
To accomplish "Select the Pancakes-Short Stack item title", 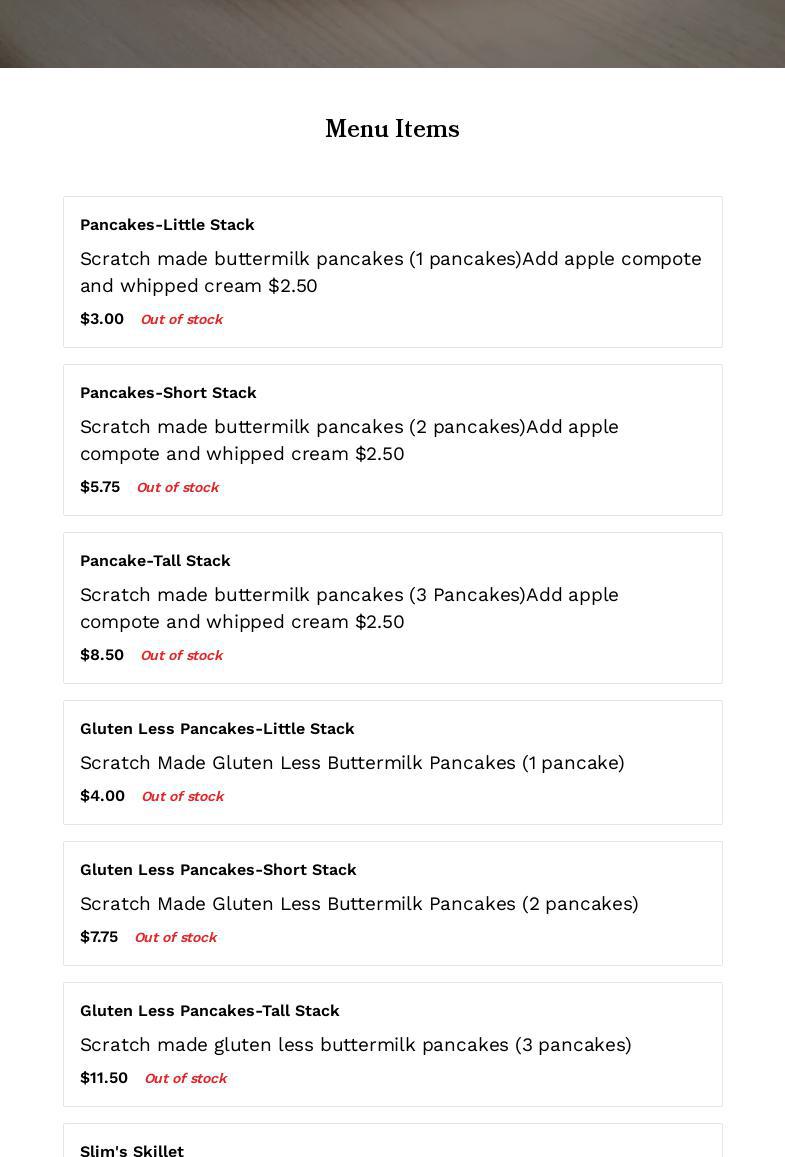I will (x=168, y=393).
